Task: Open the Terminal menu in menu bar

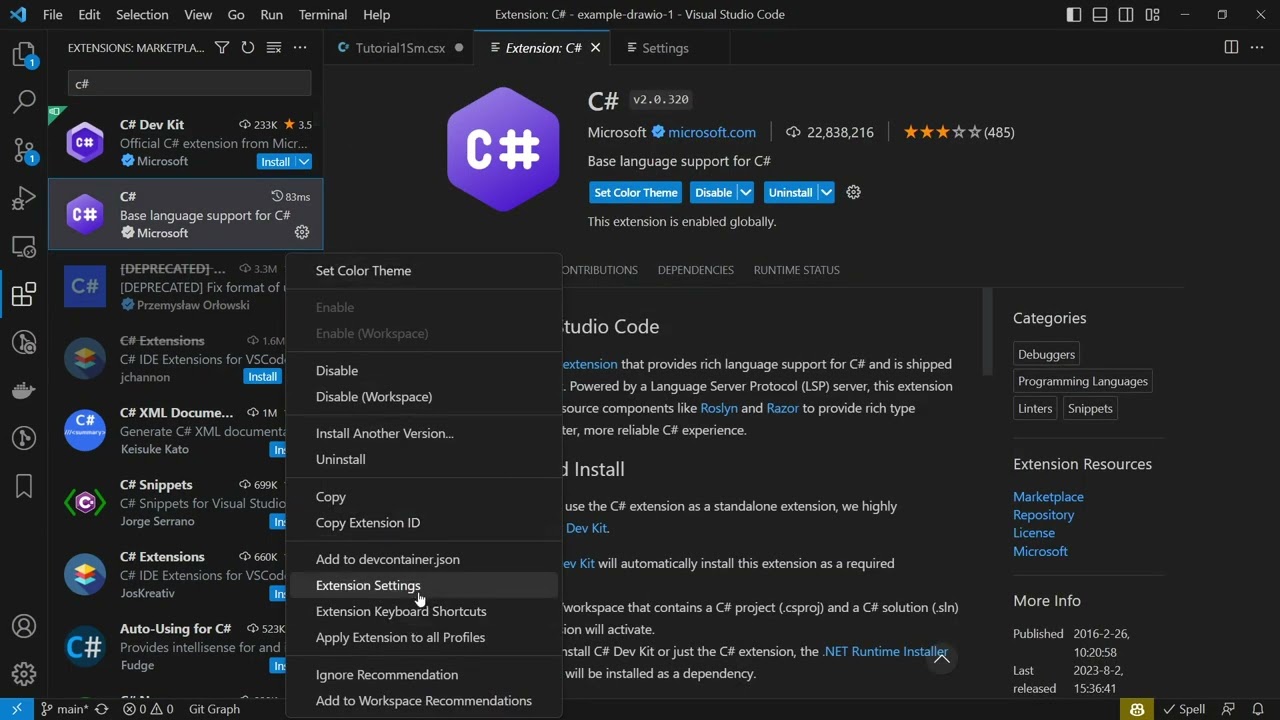Action: (323, 15)
